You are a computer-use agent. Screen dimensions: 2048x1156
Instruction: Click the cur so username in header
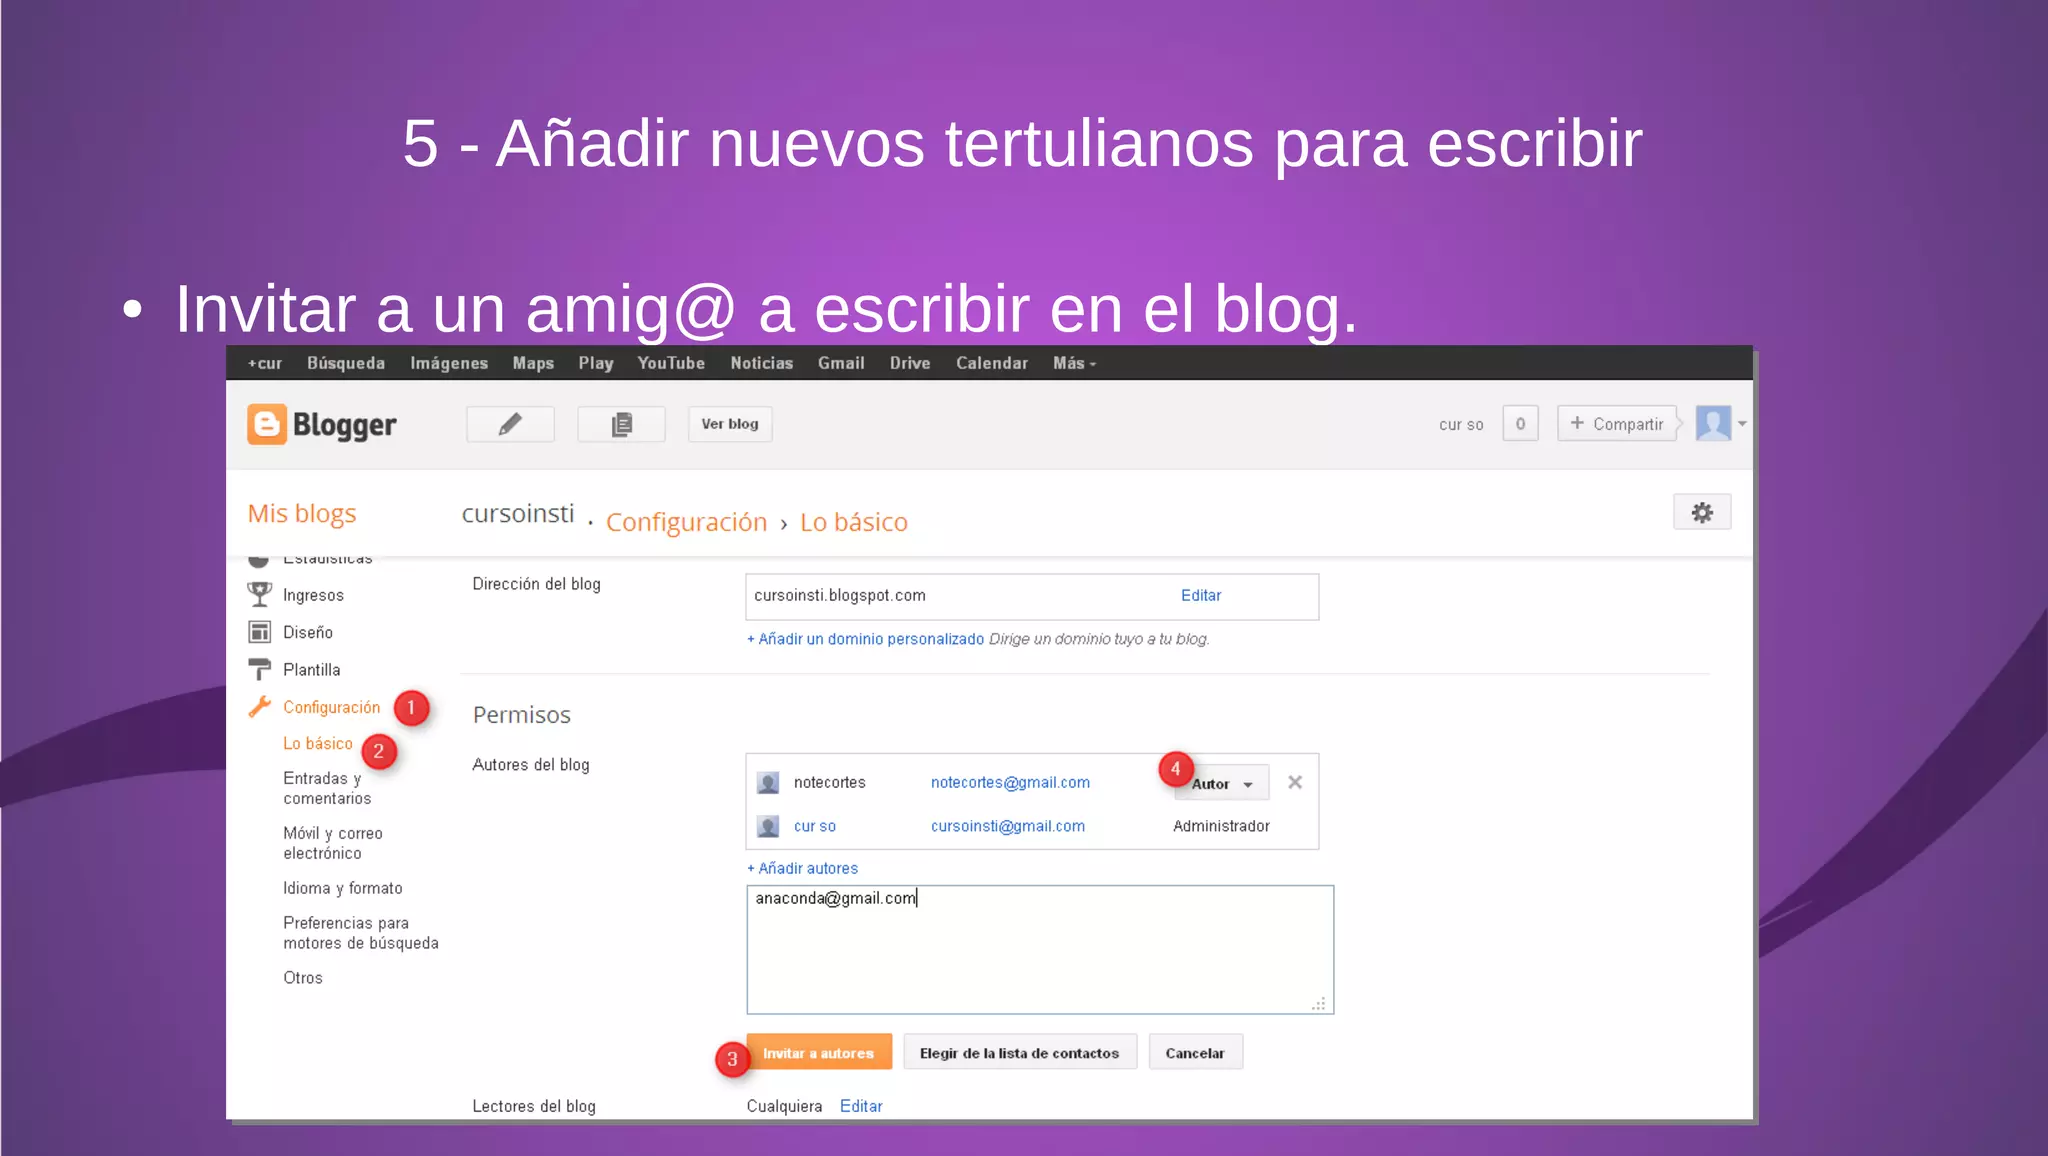tap(1461, 424)
